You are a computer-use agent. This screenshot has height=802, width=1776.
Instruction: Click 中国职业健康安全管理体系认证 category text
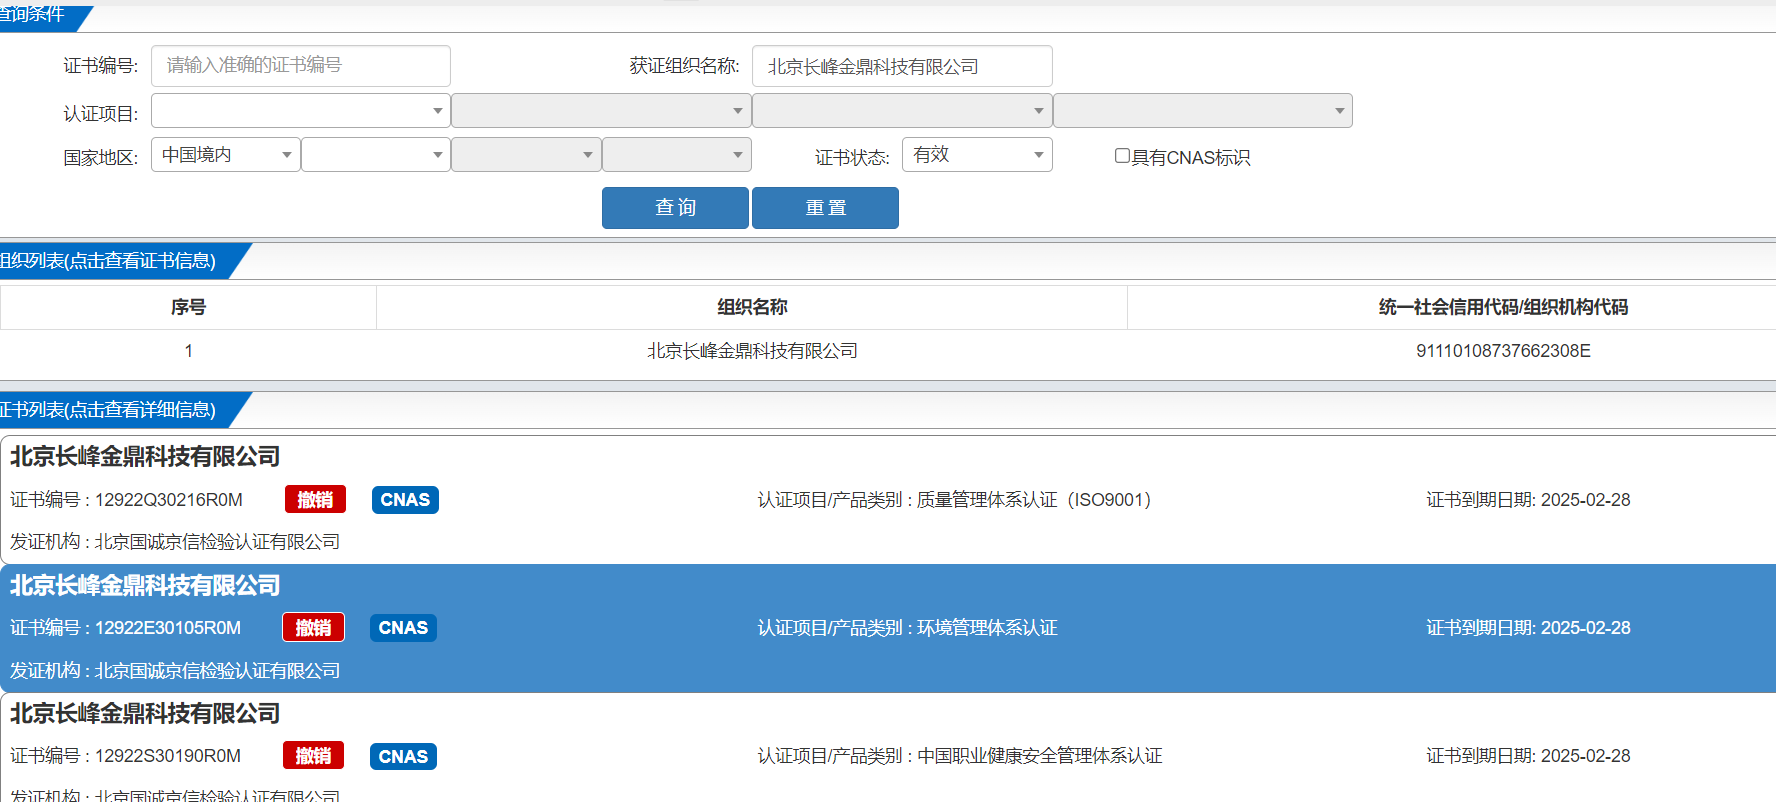(x=1040, y=756)
